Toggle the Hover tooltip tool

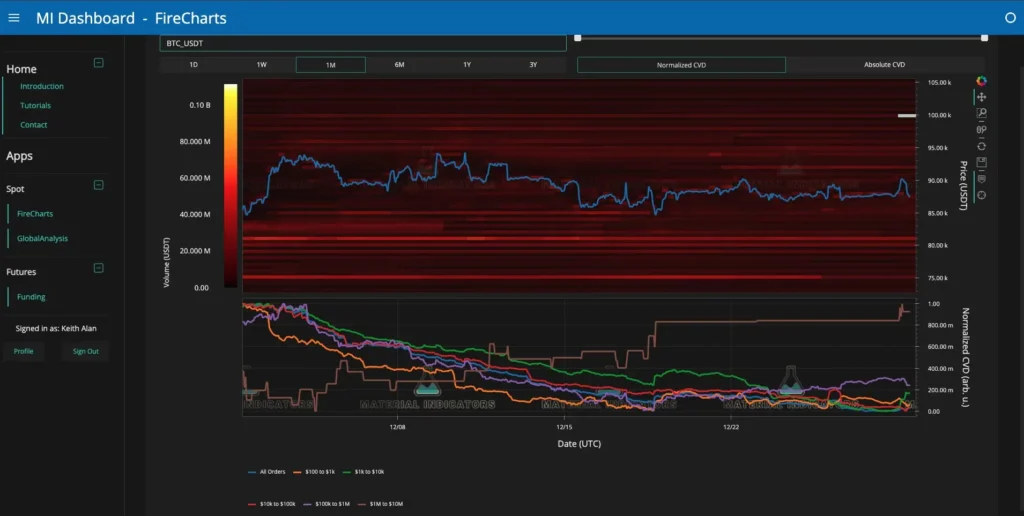(x=981, y=178)
